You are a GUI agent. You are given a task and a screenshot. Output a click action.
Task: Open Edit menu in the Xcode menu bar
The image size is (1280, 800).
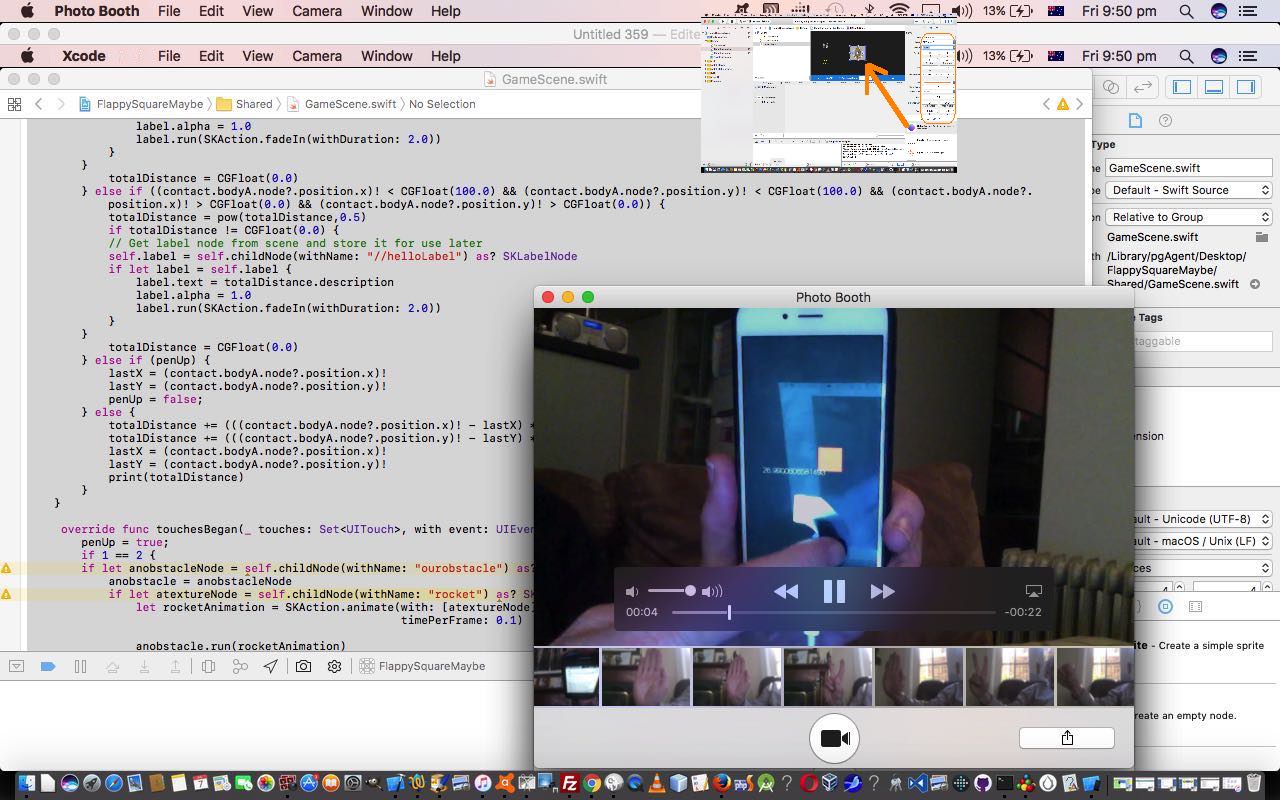211,56
